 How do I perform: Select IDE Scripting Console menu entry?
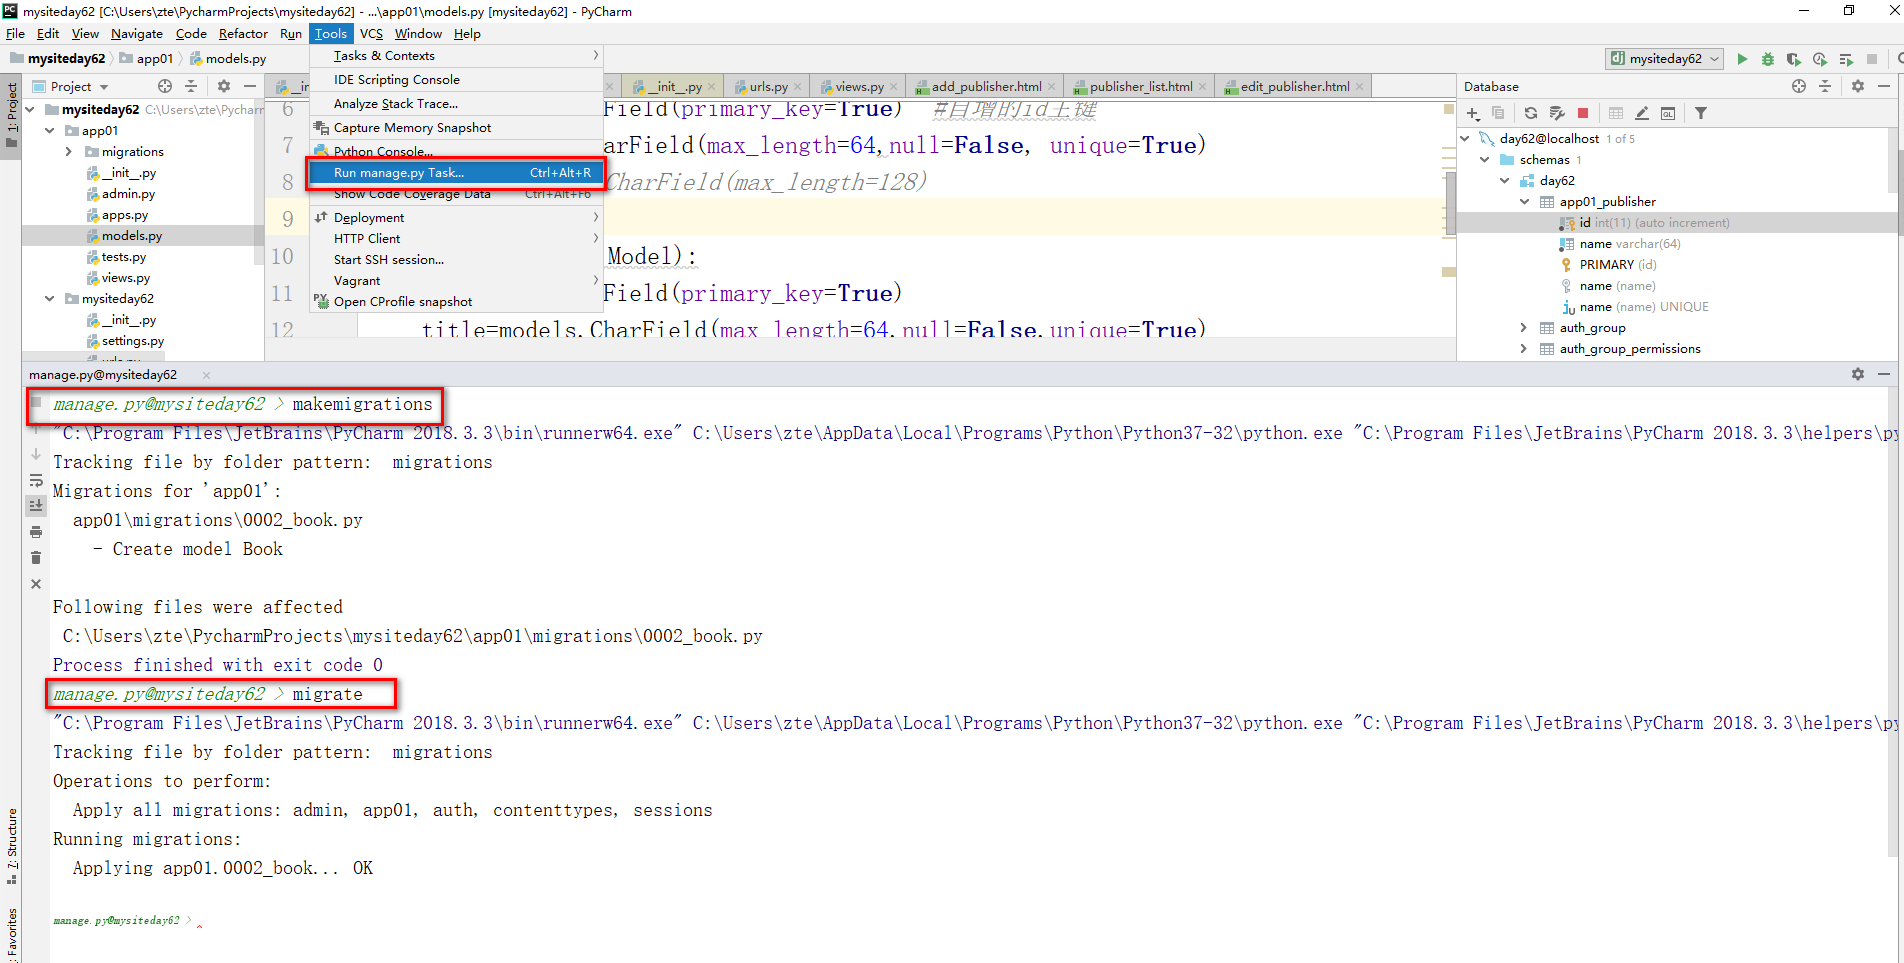tap(457, 80)
